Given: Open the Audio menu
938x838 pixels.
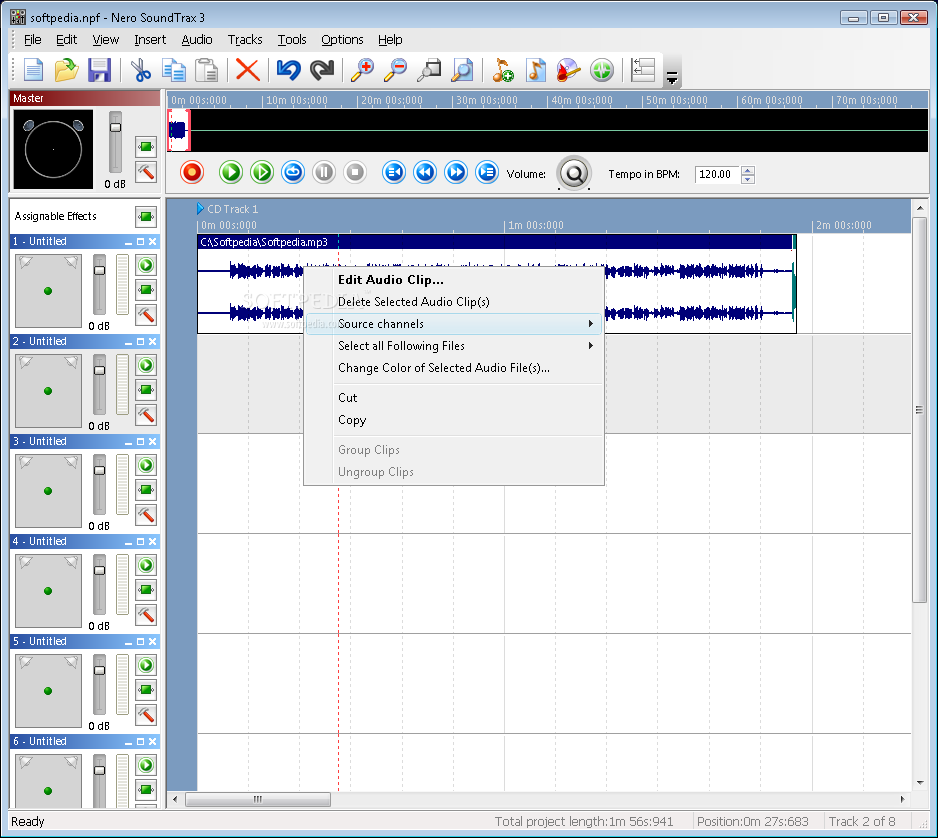Looking at the screenshot, I should click(x=197, y=39).
